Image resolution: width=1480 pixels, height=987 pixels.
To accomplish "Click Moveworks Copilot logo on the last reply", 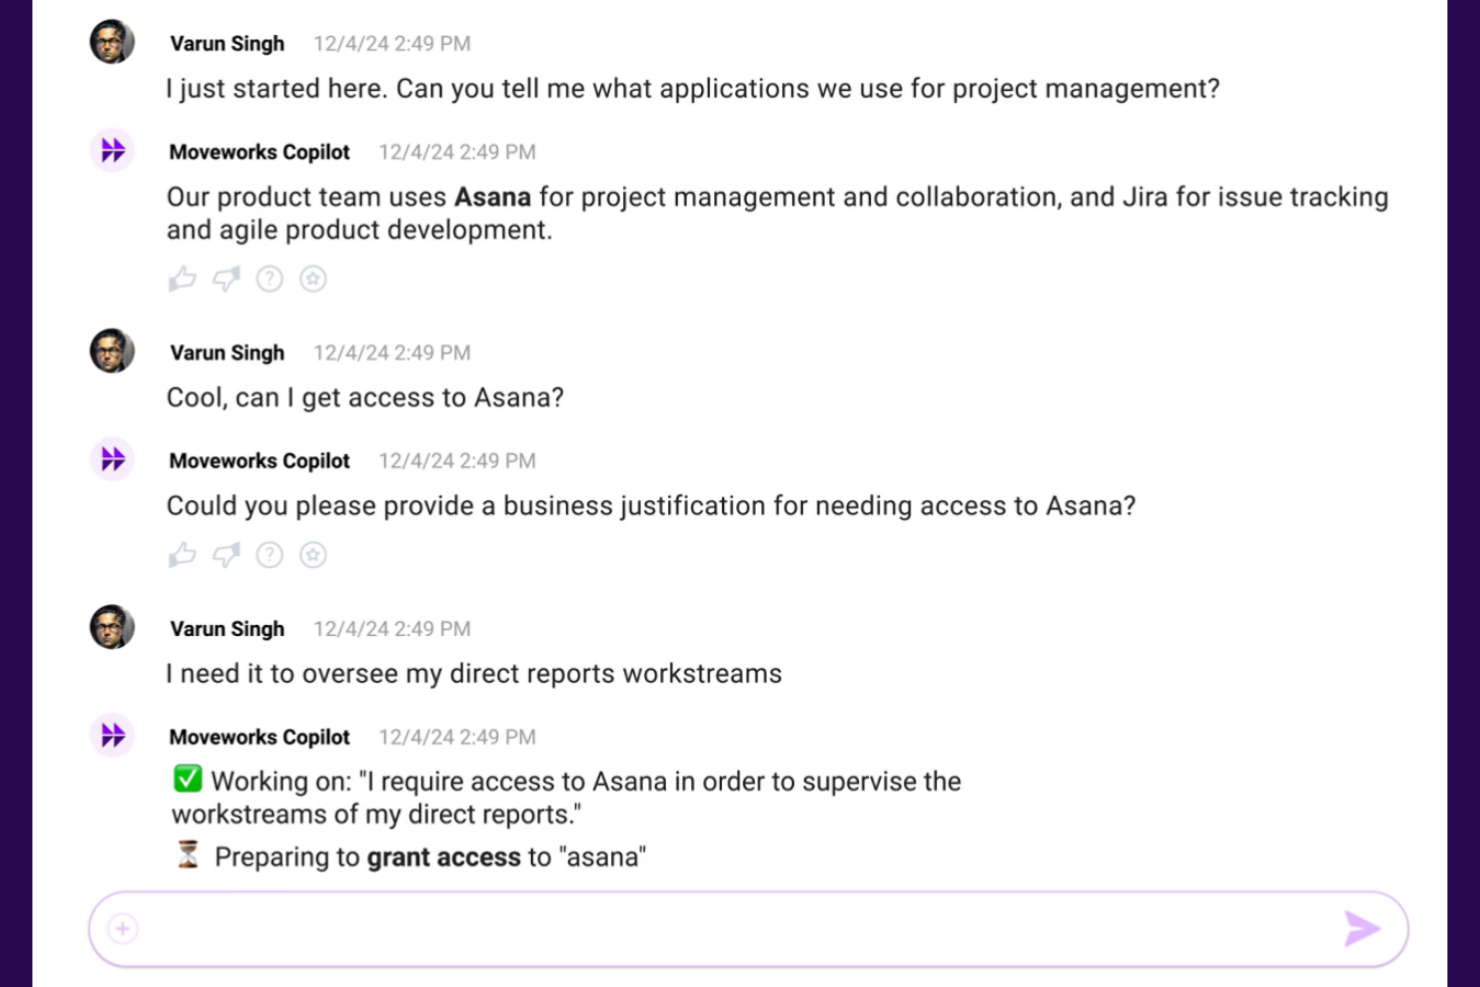I will pos(112,735).
